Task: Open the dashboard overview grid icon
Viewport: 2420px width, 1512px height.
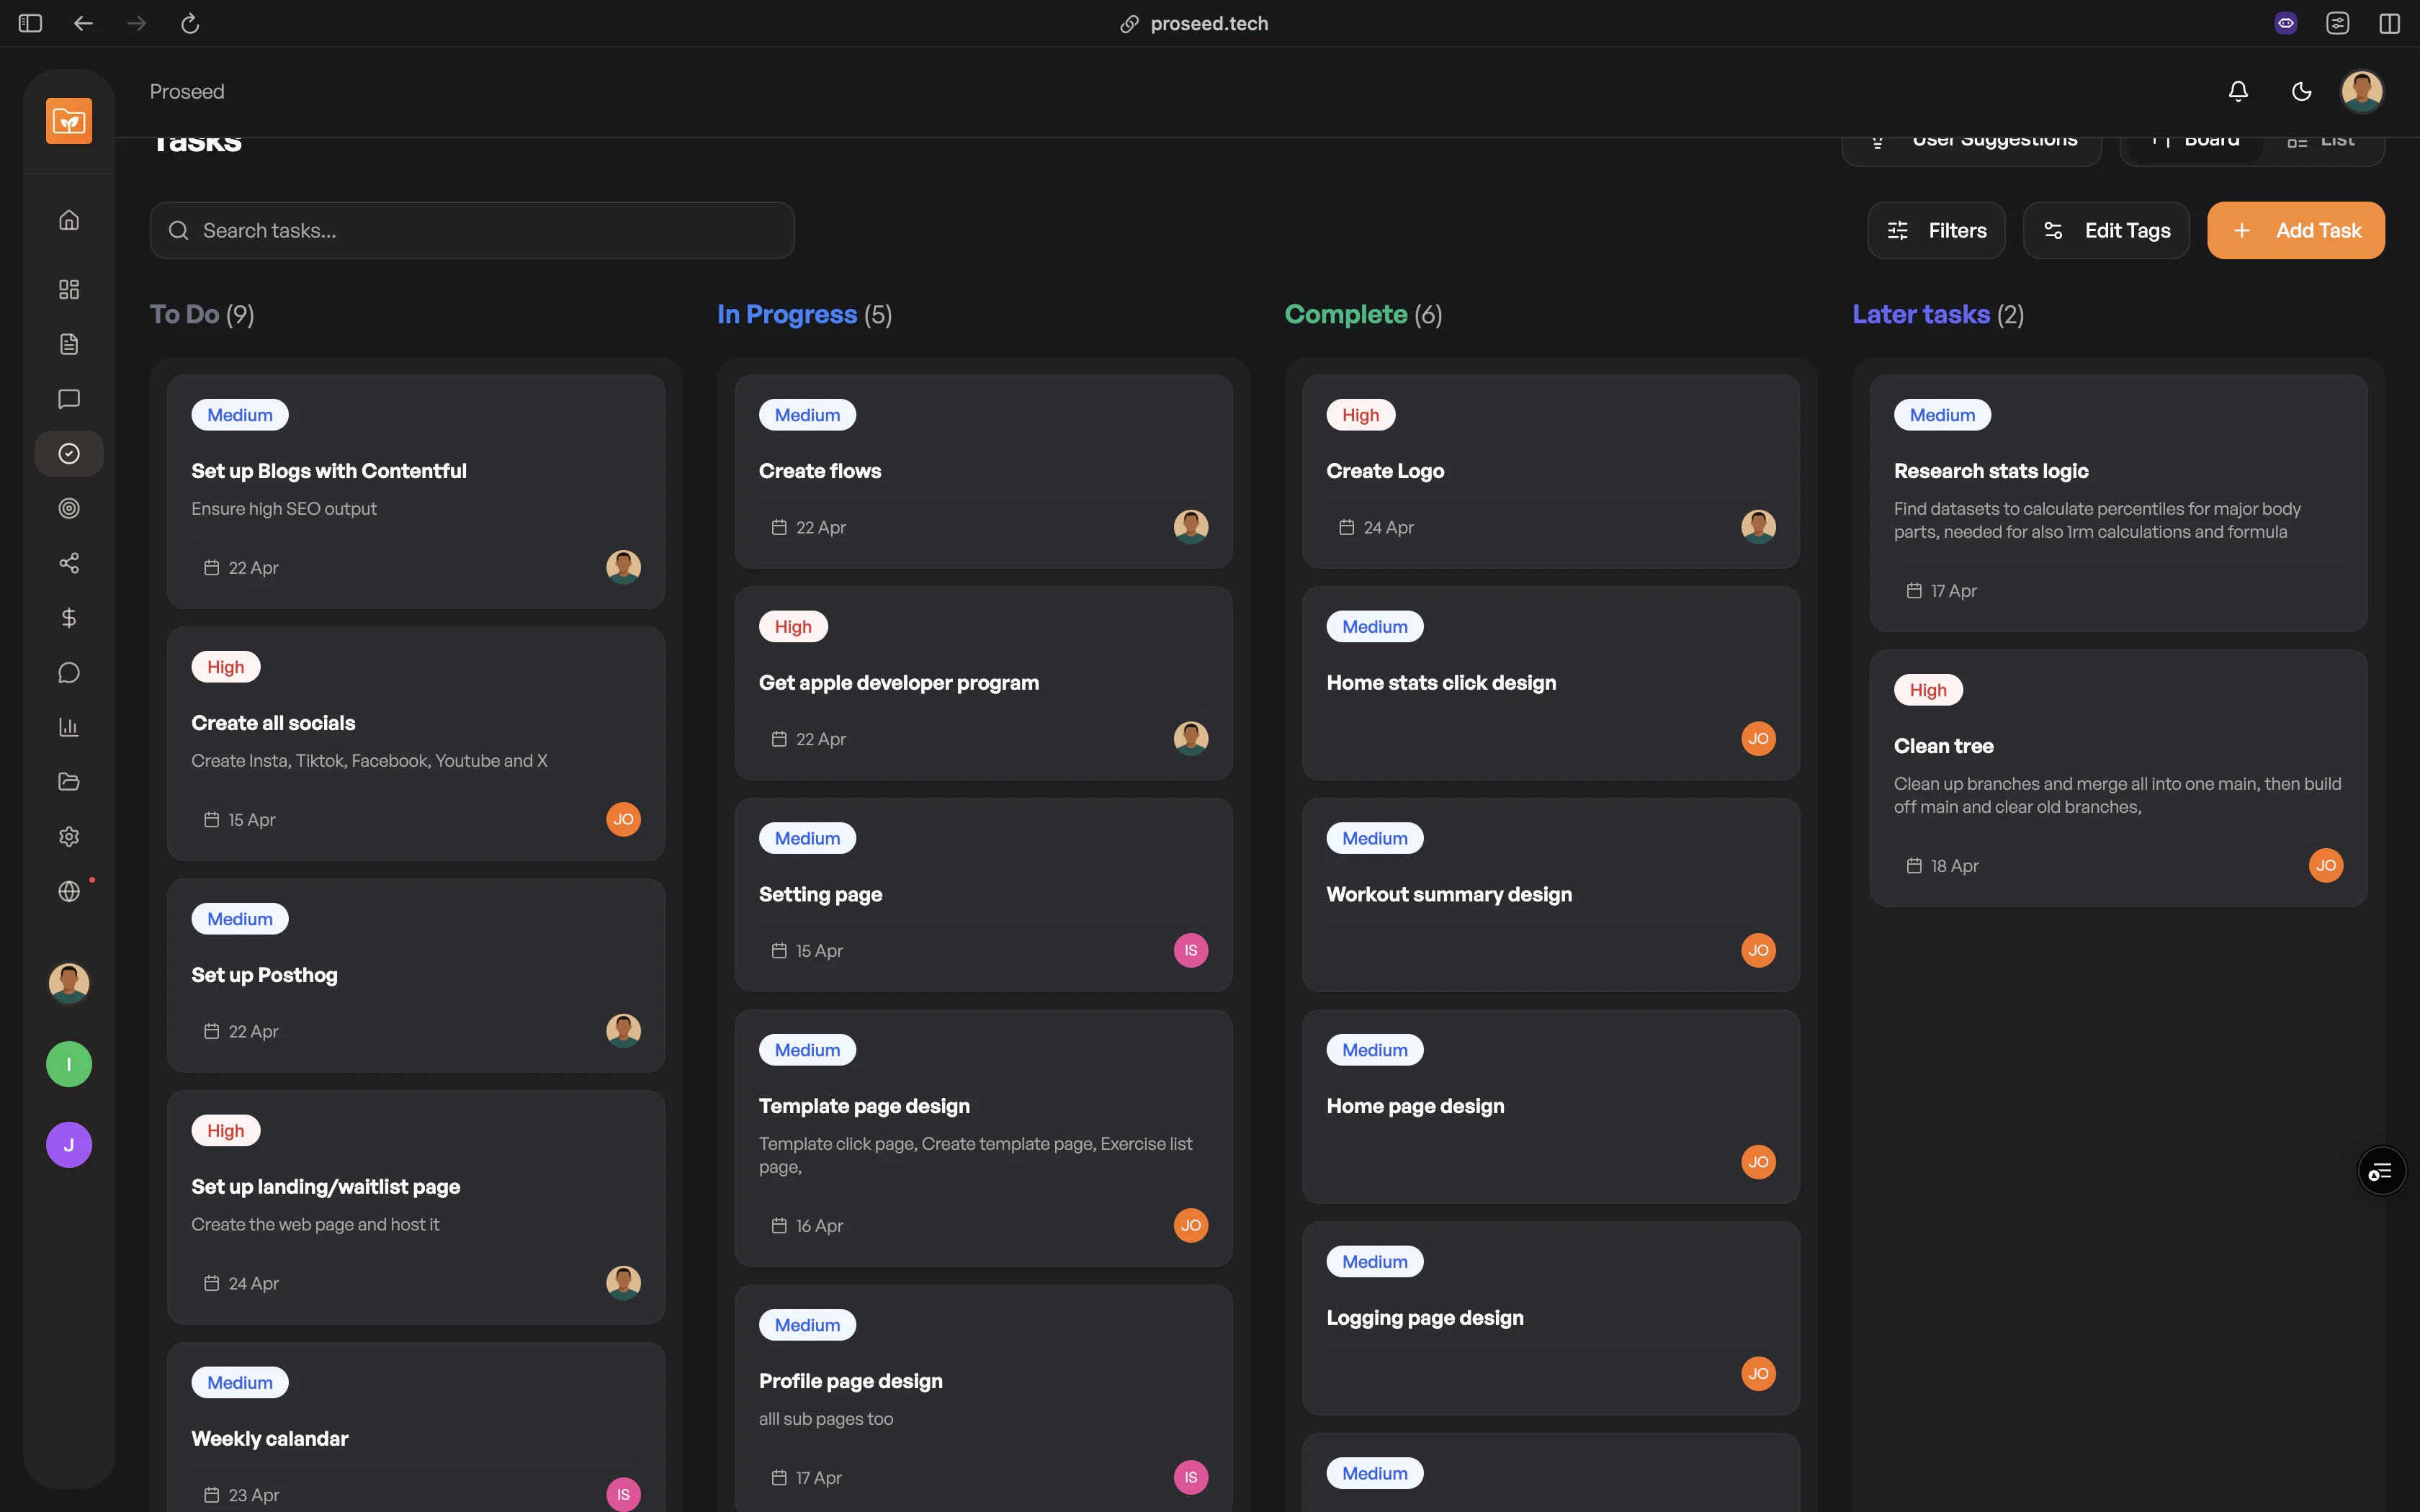Action: 68,289
